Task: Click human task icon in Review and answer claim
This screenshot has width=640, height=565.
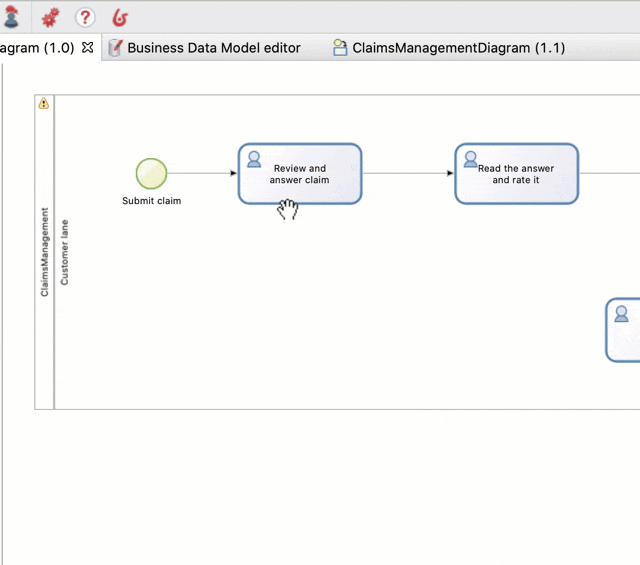Action: tap(254, 159)
